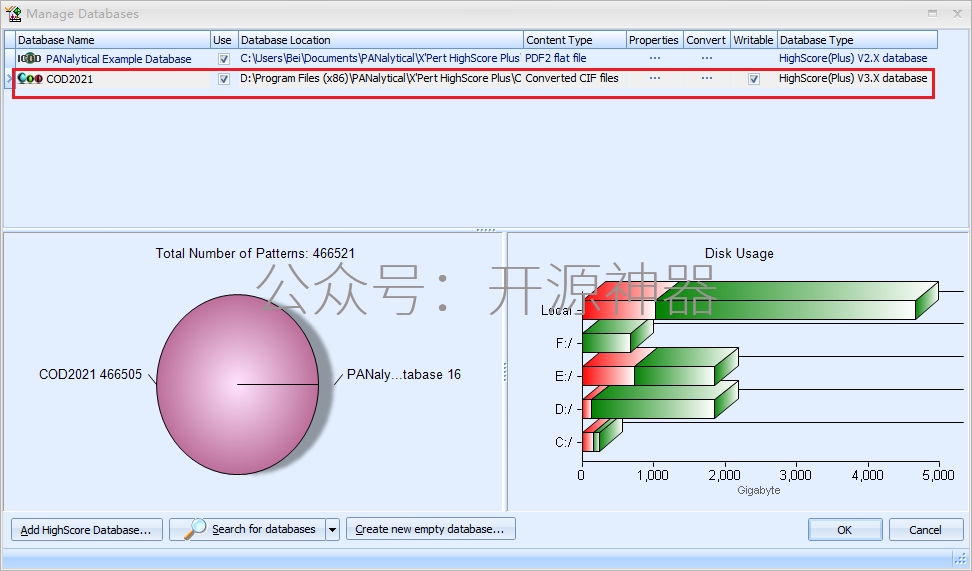The image size is (972, 571).
Task: Click the row selector arrow beside COD2021
Action: coord(9,79)
